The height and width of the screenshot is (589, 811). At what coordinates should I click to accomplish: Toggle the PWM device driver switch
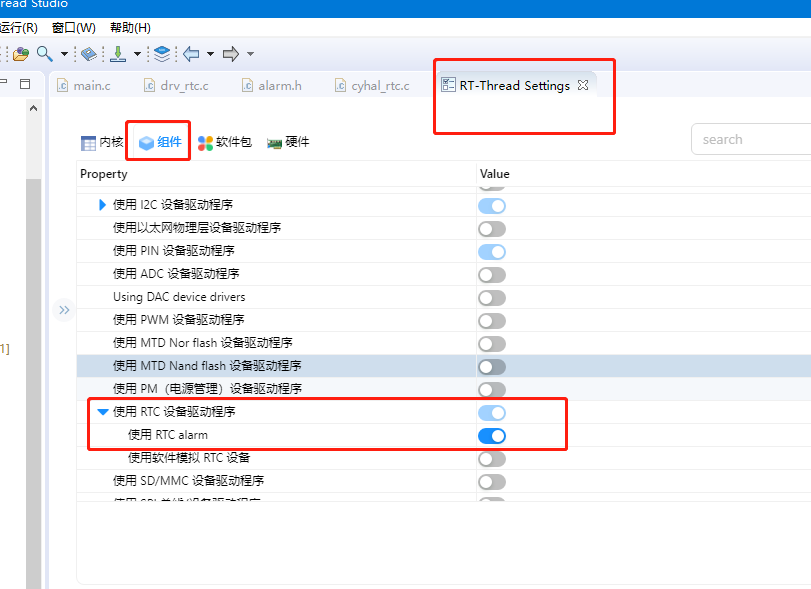click(x=492, y=321)
